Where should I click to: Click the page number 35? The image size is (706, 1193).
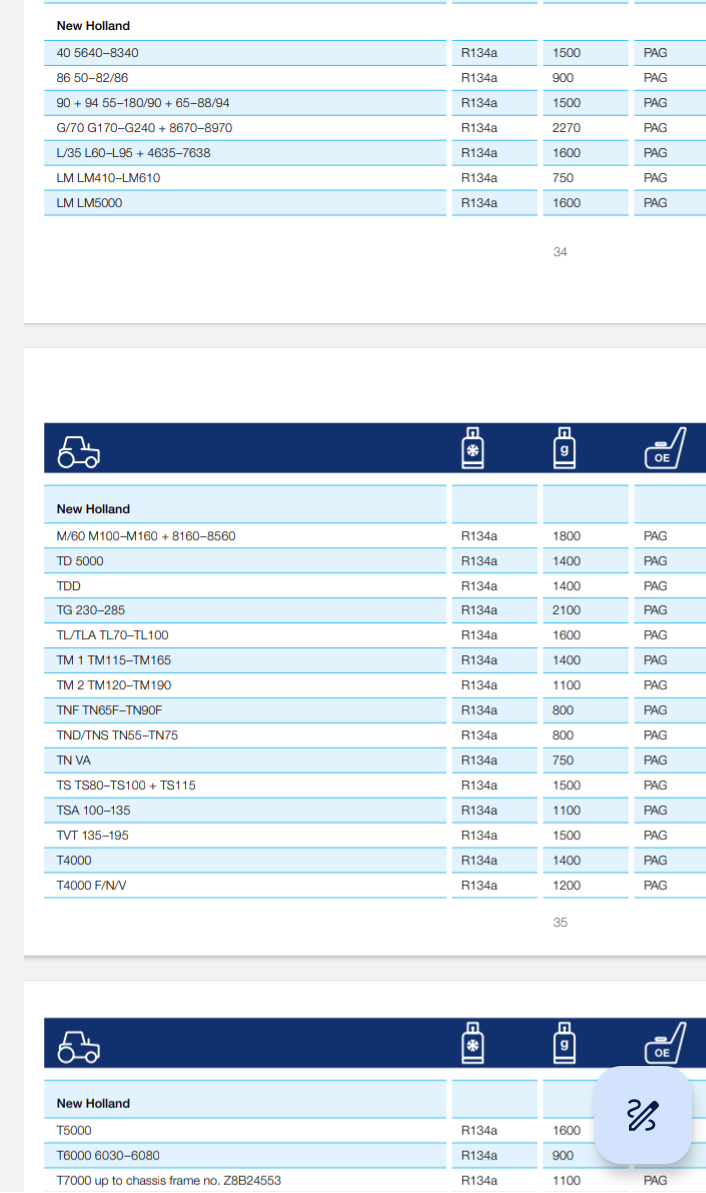[x=560, y=922]
